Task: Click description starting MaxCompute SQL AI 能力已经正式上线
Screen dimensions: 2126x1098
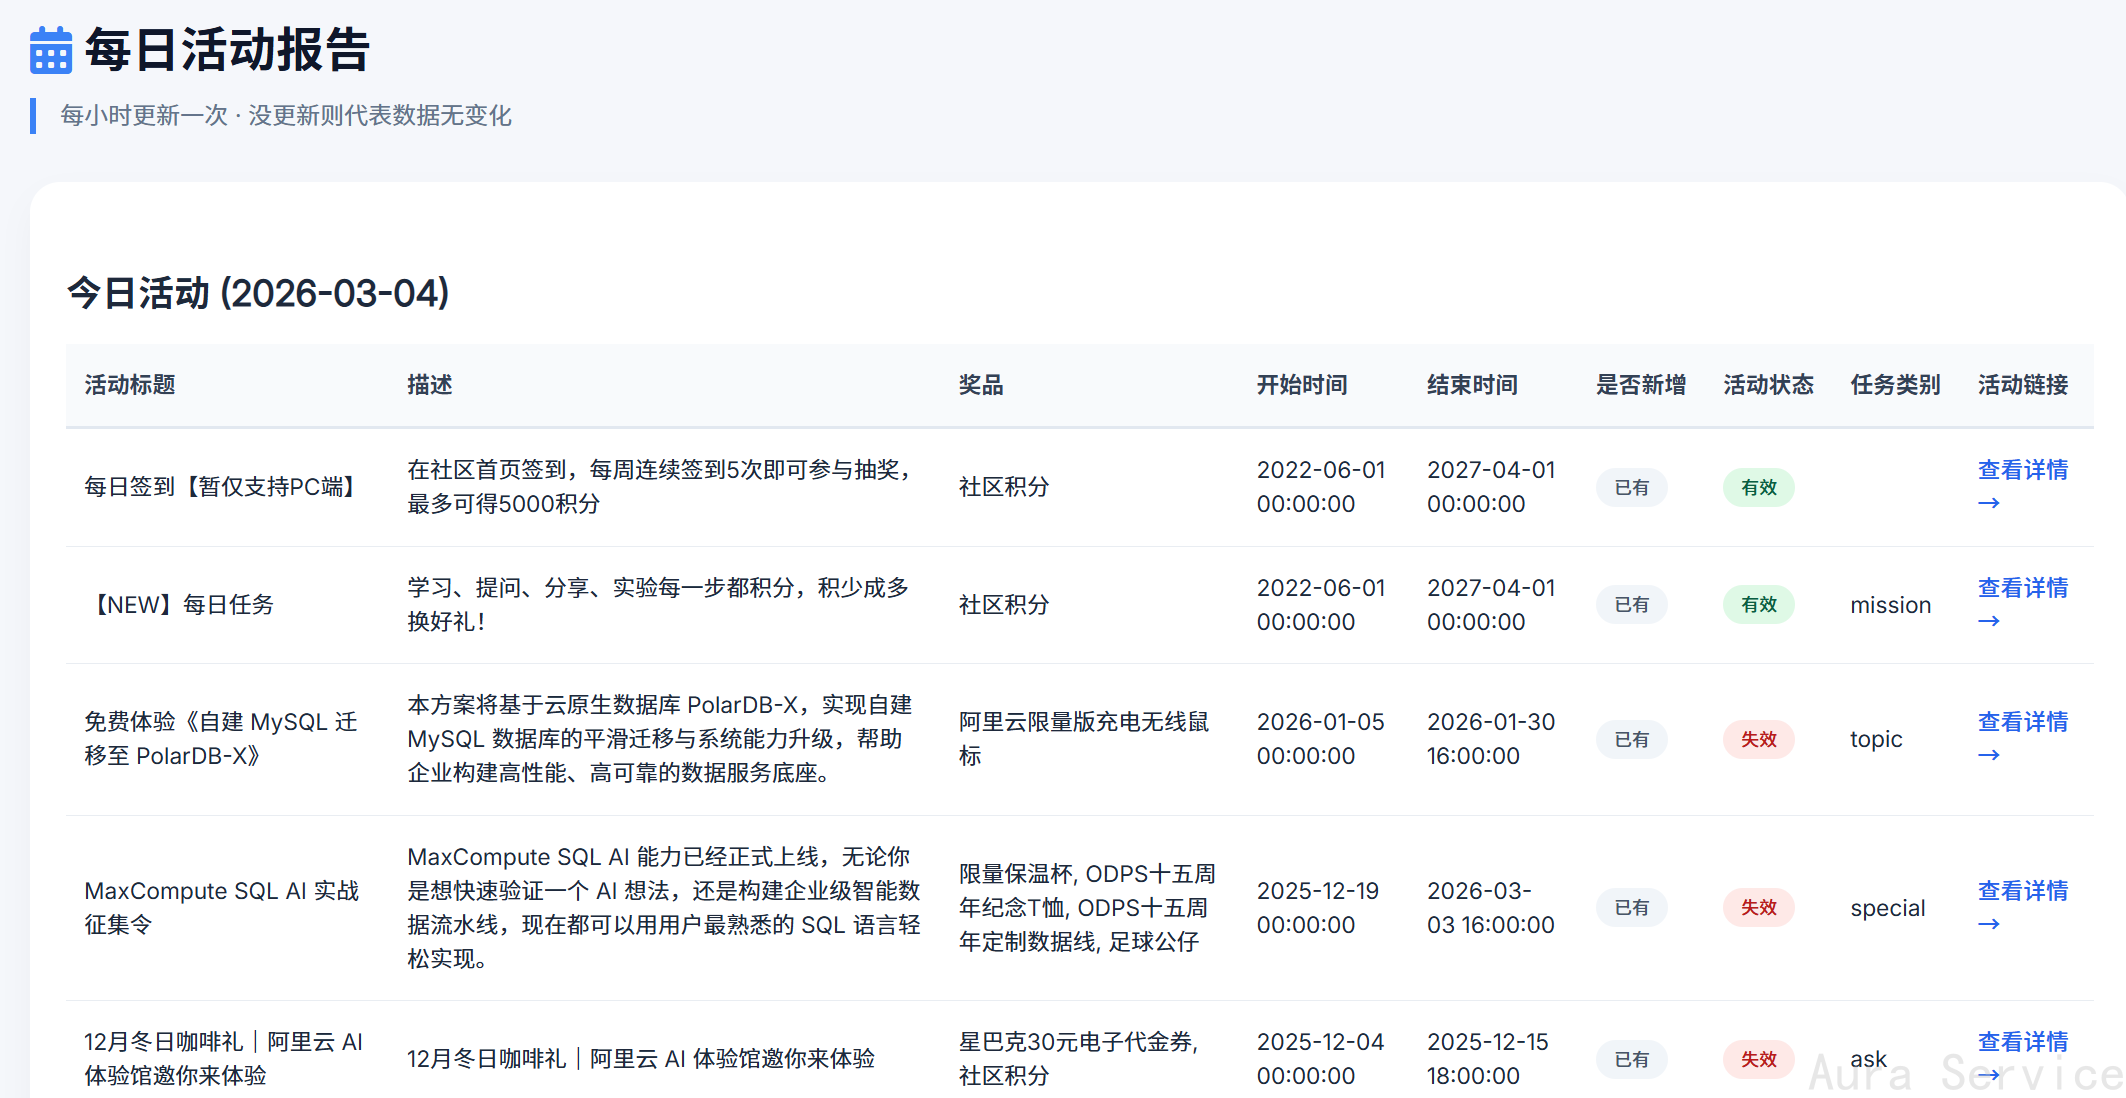Action: [x=664, y=907]
